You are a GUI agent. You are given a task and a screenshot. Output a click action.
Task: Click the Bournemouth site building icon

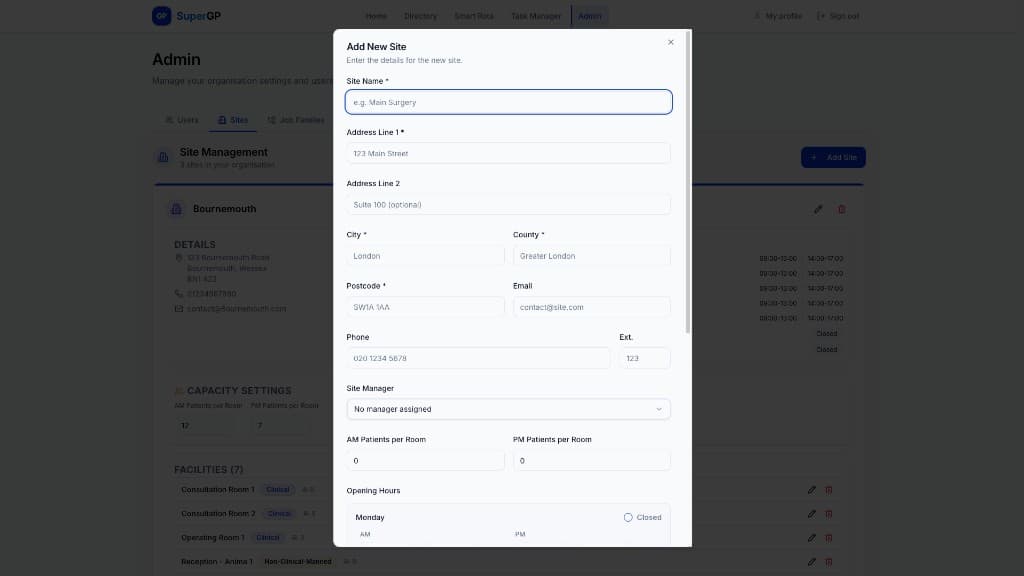click(x=176, y=210)
